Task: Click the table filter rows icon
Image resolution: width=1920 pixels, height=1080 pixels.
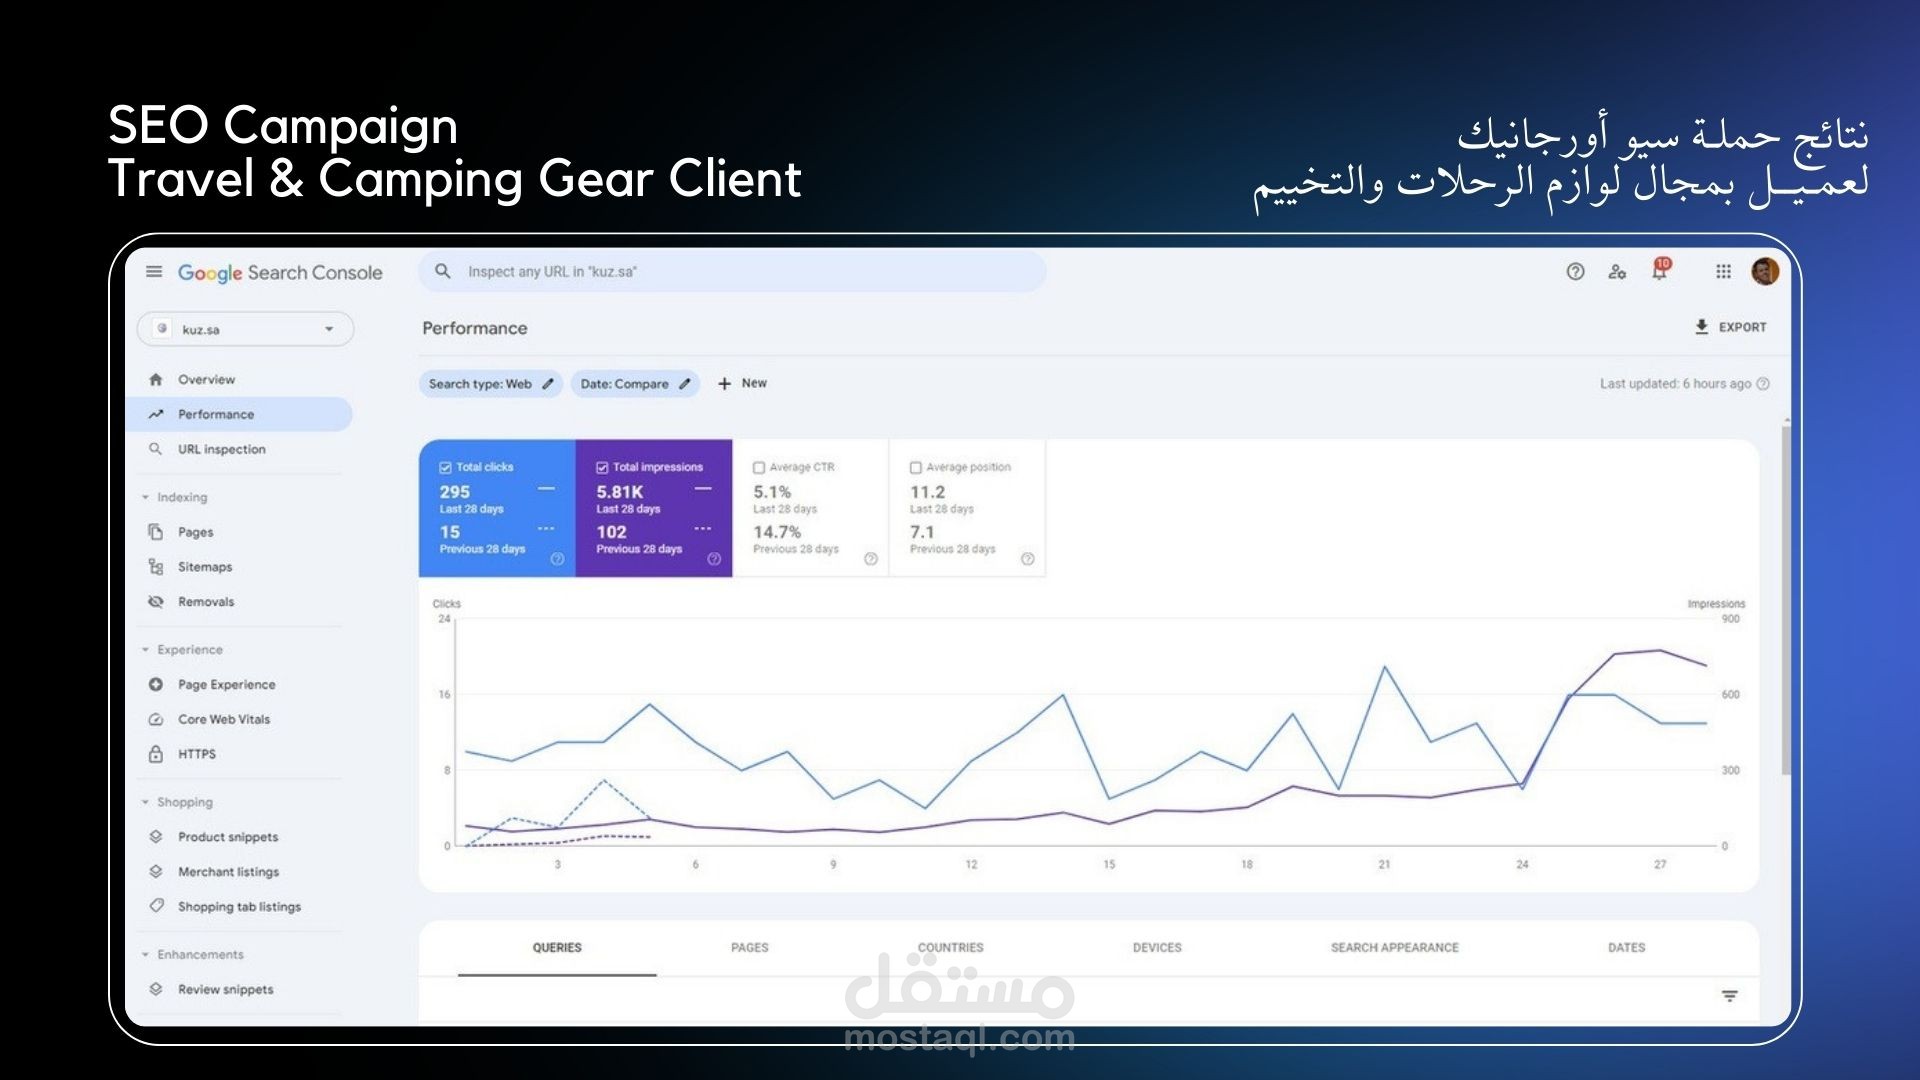Action: coord(1729,996)
